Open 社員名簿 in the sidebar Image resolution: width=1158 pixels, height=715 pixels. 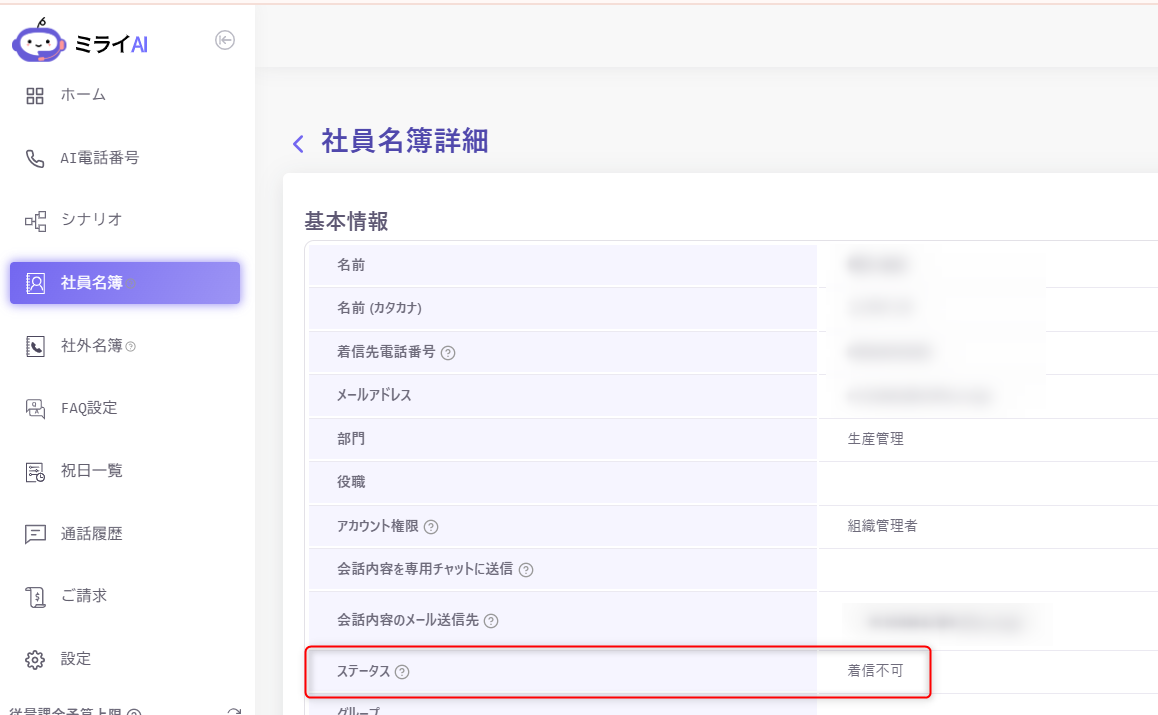pyautogui.click(x=92, y=283)
